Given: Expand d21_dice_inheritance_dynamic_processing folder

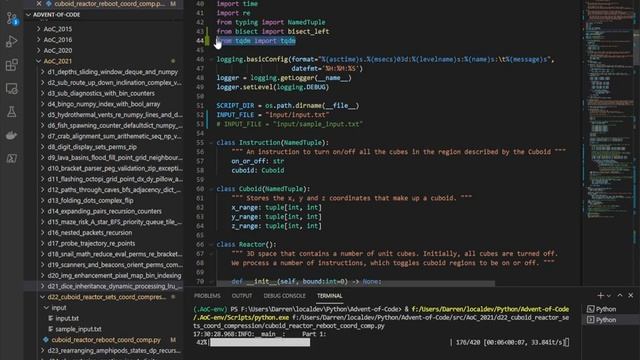Looking at the screenshot, I should [42, 286].
